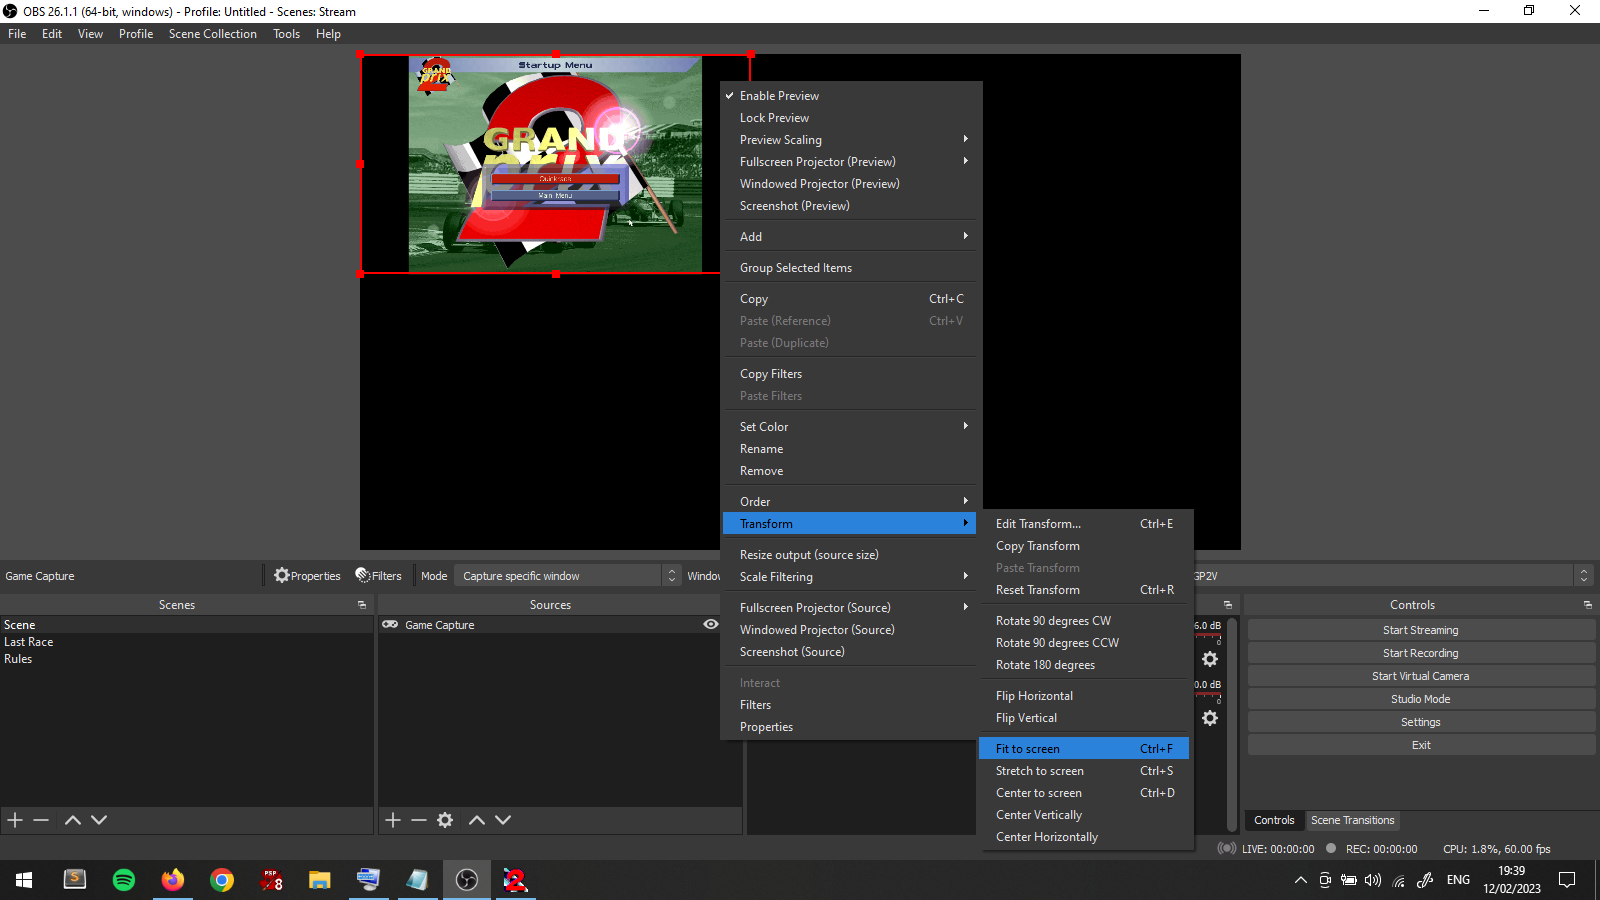1600x900 pixels.
Task: Select the Last Race scene
Action: pyautogui.click(x=29, y=642)
